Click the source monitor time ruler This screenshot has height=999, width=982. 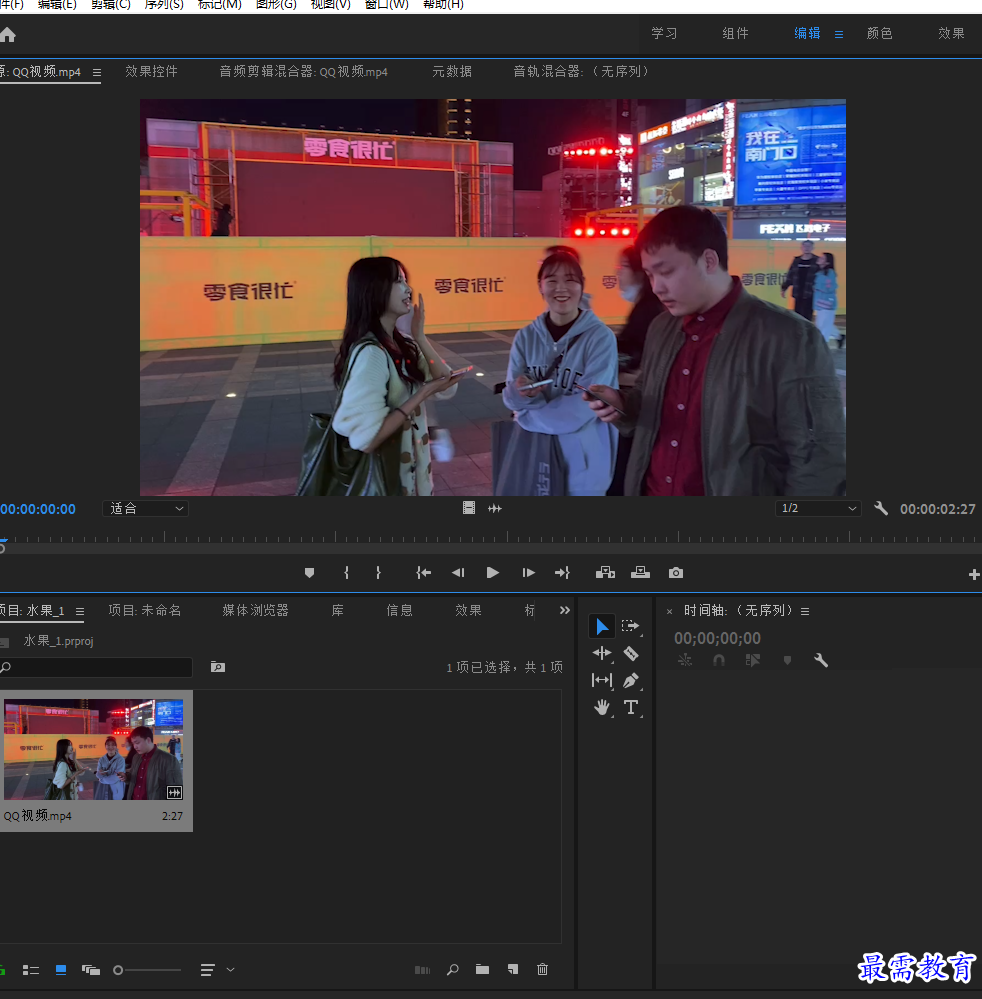click(x=491, y=537)
